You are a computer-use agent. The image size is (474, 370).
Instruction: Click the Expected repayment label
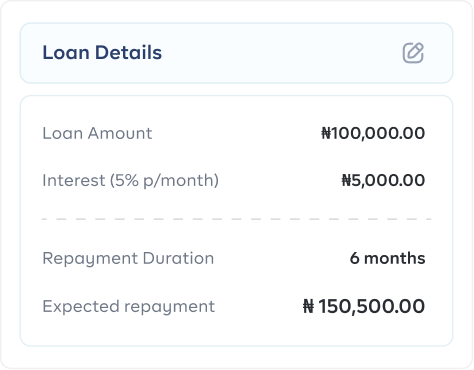coord(129,307)
